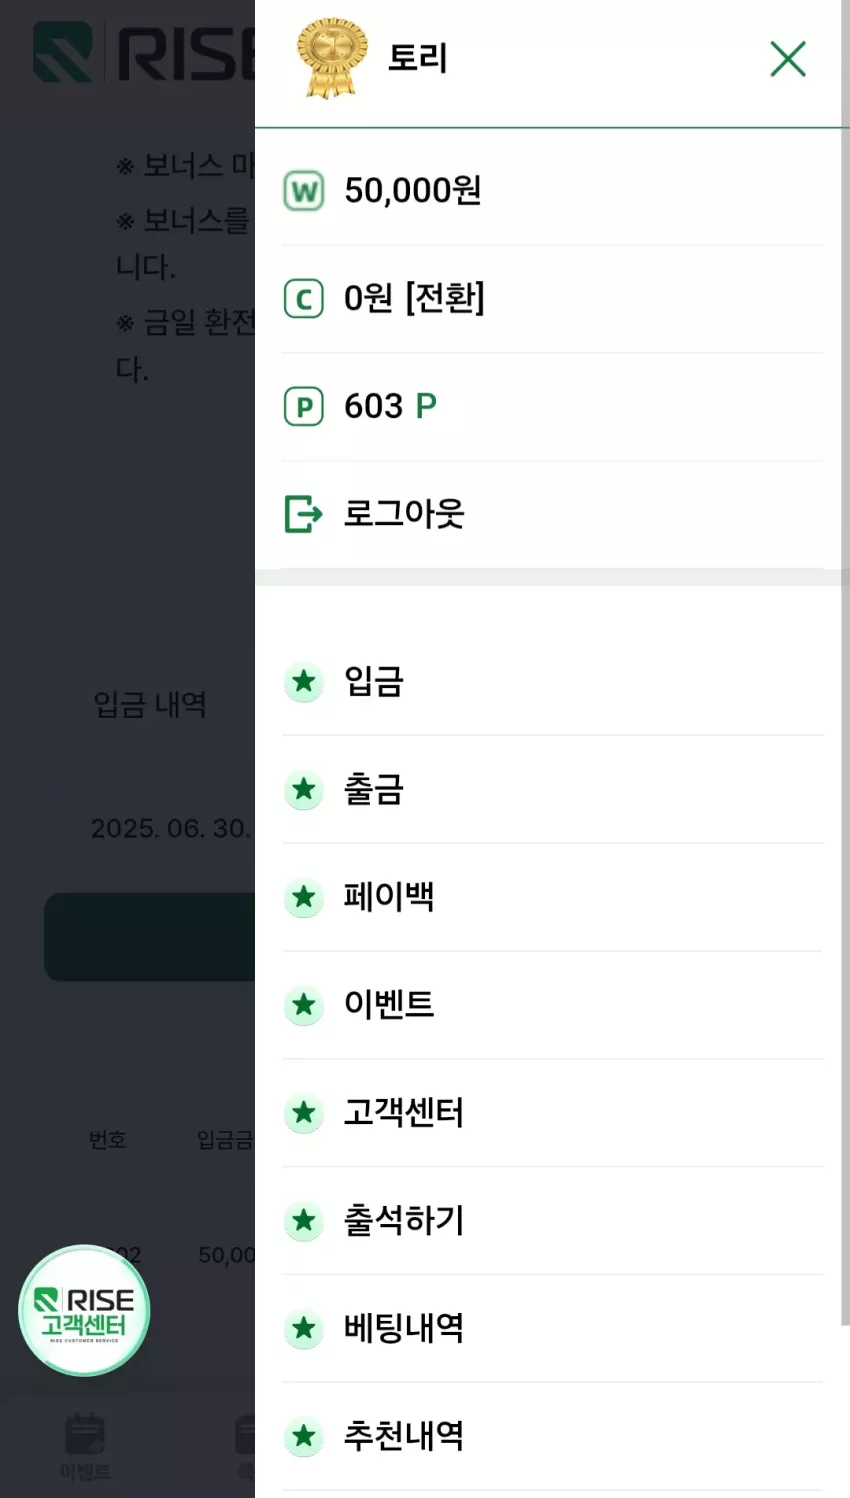Tap the gold medal rank badge
Screen dimensions: 850x1498
tap(331, 58)
